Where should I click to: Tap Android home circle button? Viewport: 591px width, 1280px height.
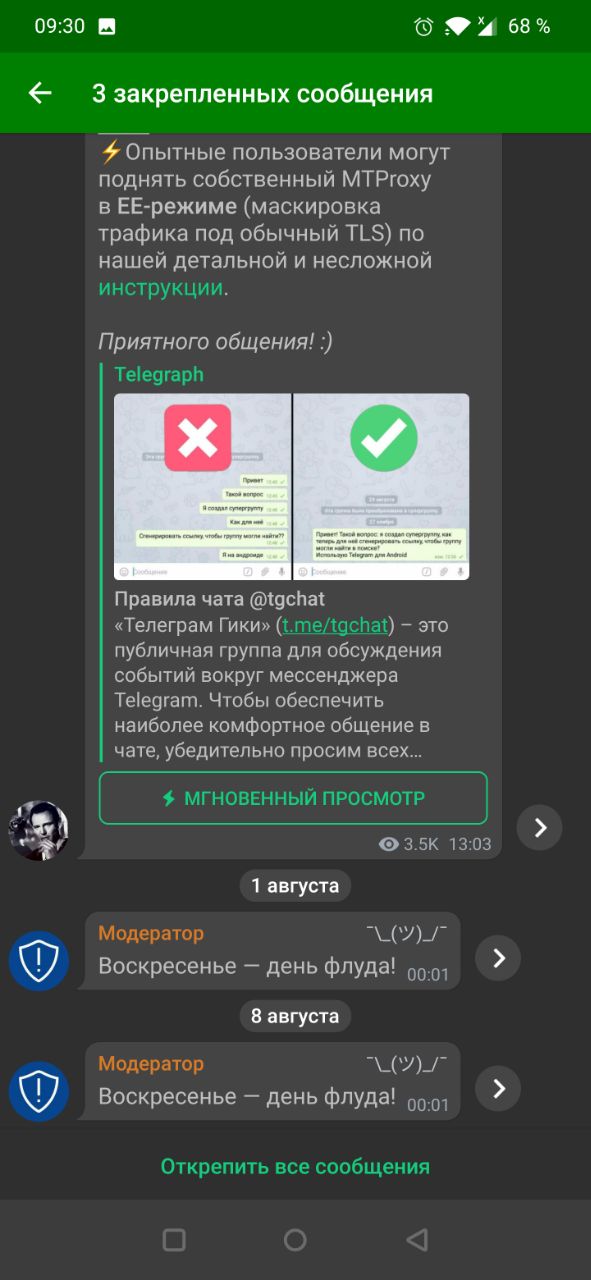295,1240
